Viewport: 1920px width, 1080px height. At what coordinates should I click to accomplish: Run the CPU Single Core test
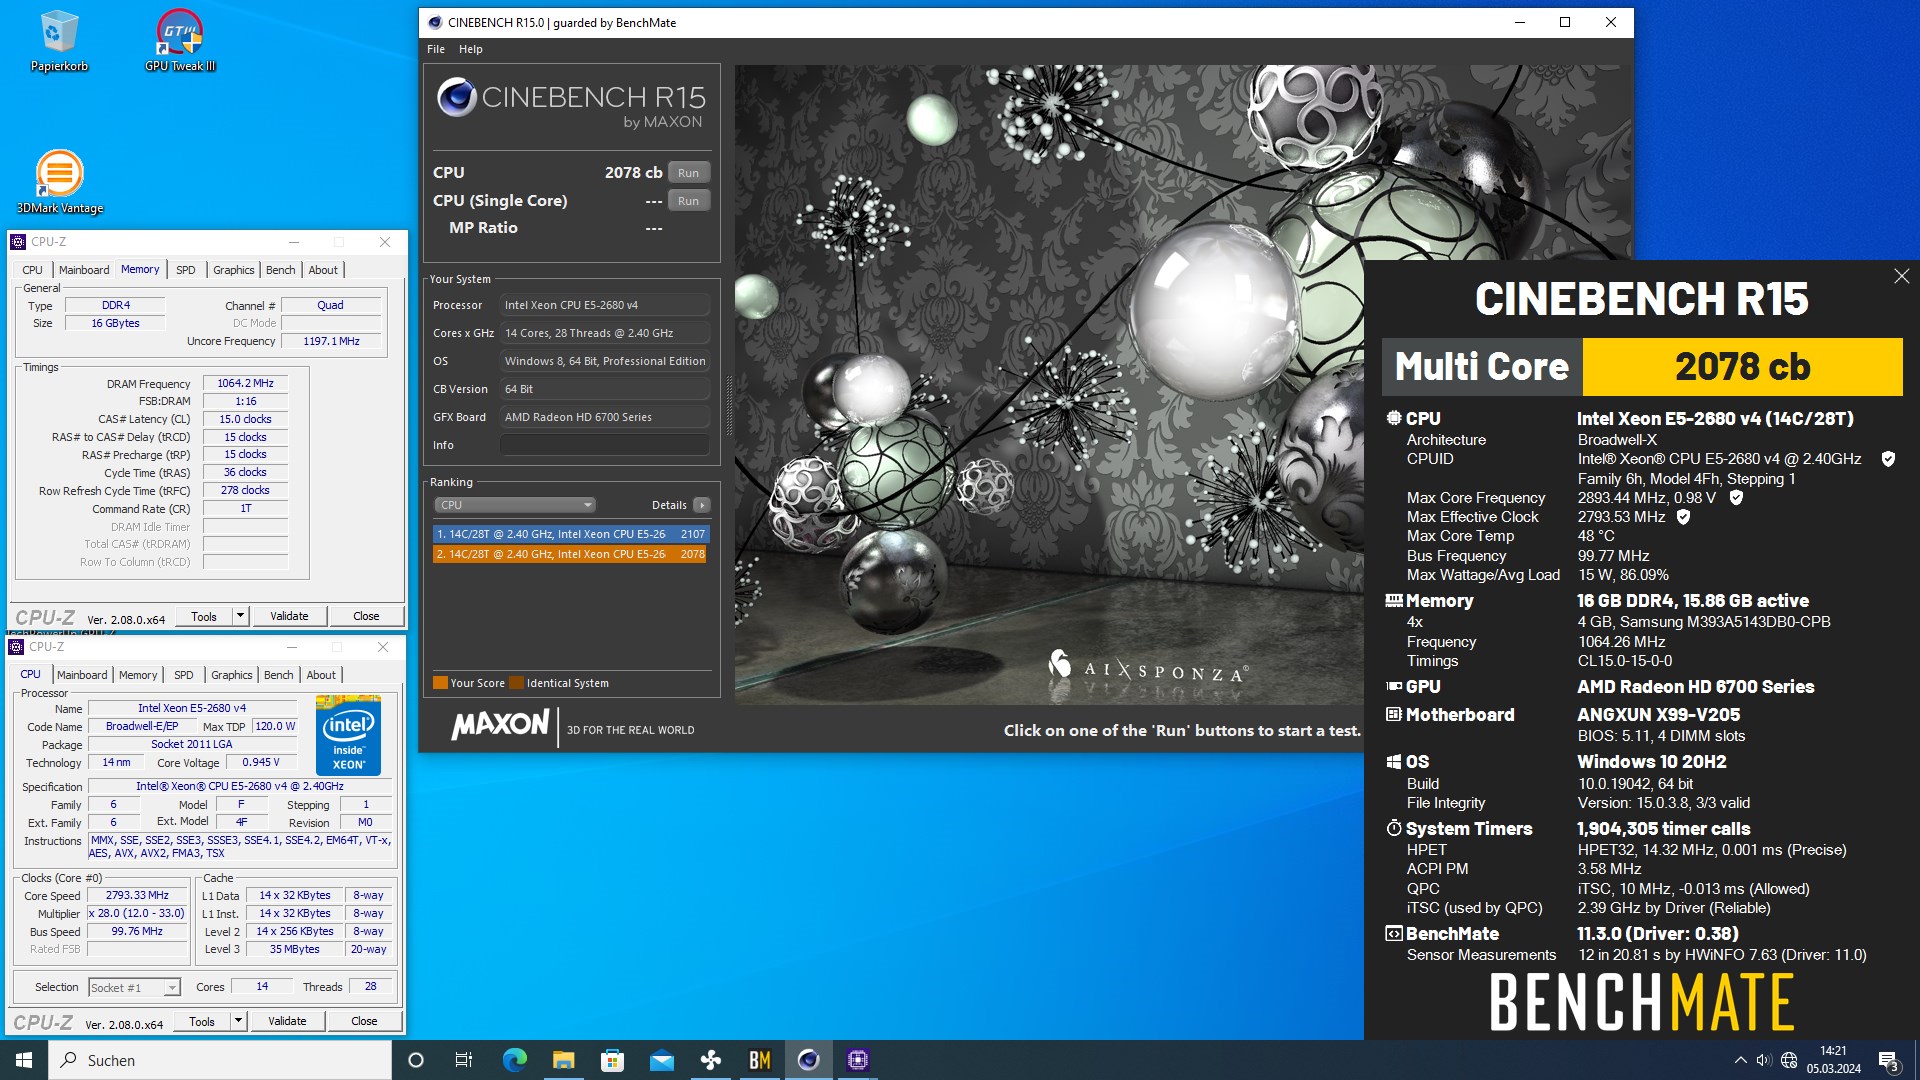tap(688, 201)
